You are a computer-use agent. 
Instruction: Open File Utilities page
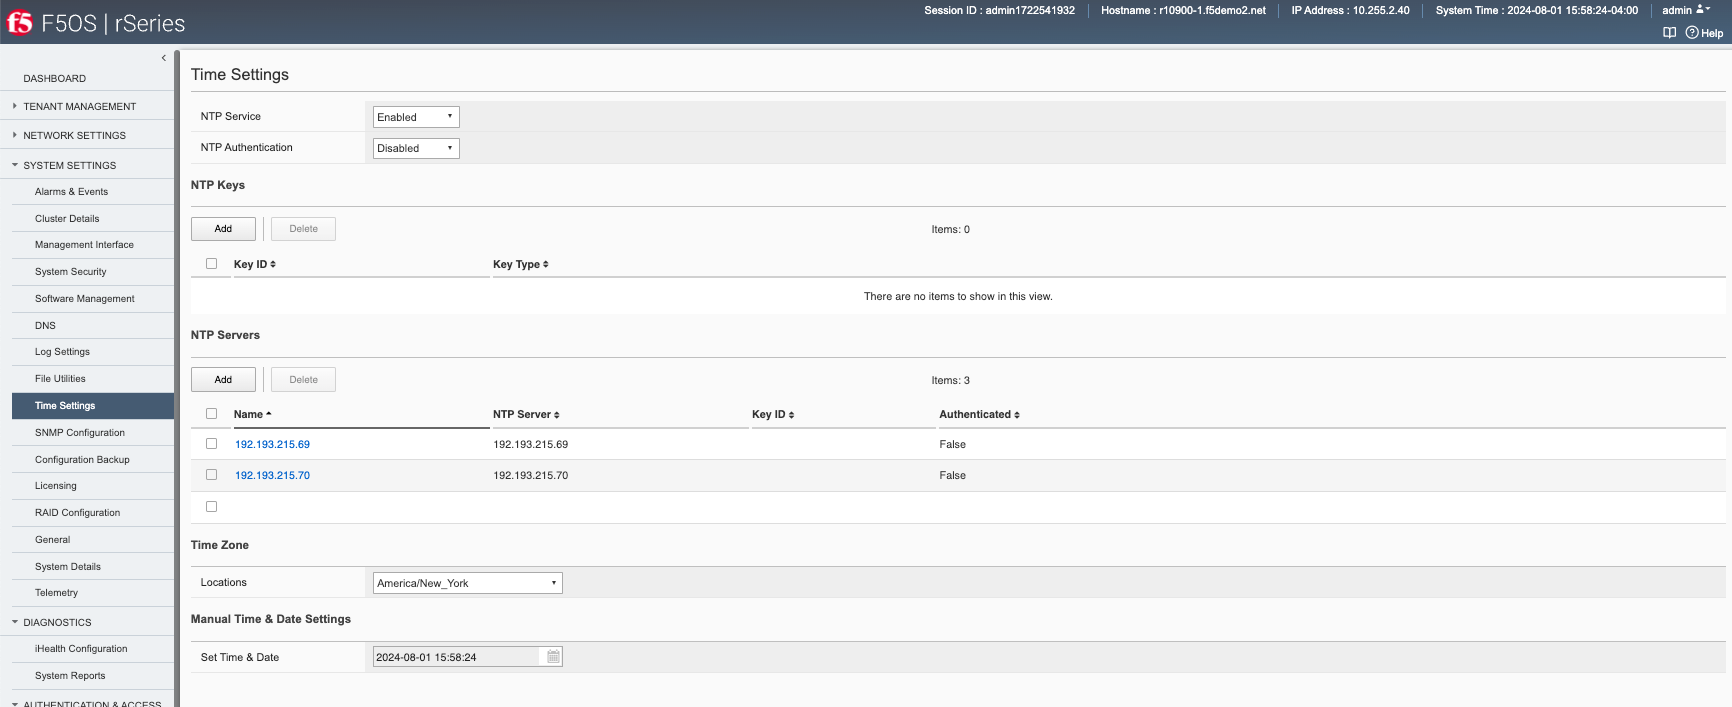click(60, 379)
